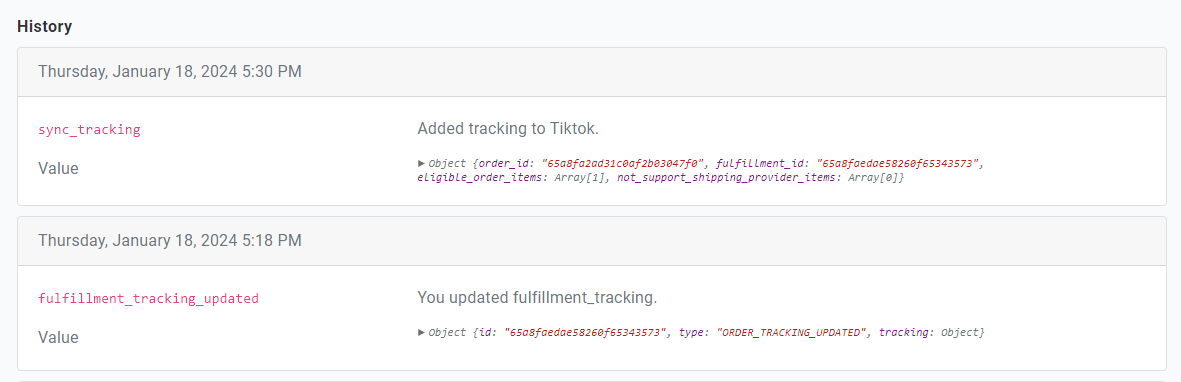
Task: Click the 5:30 PM history entry header
Action: (591, 72)
